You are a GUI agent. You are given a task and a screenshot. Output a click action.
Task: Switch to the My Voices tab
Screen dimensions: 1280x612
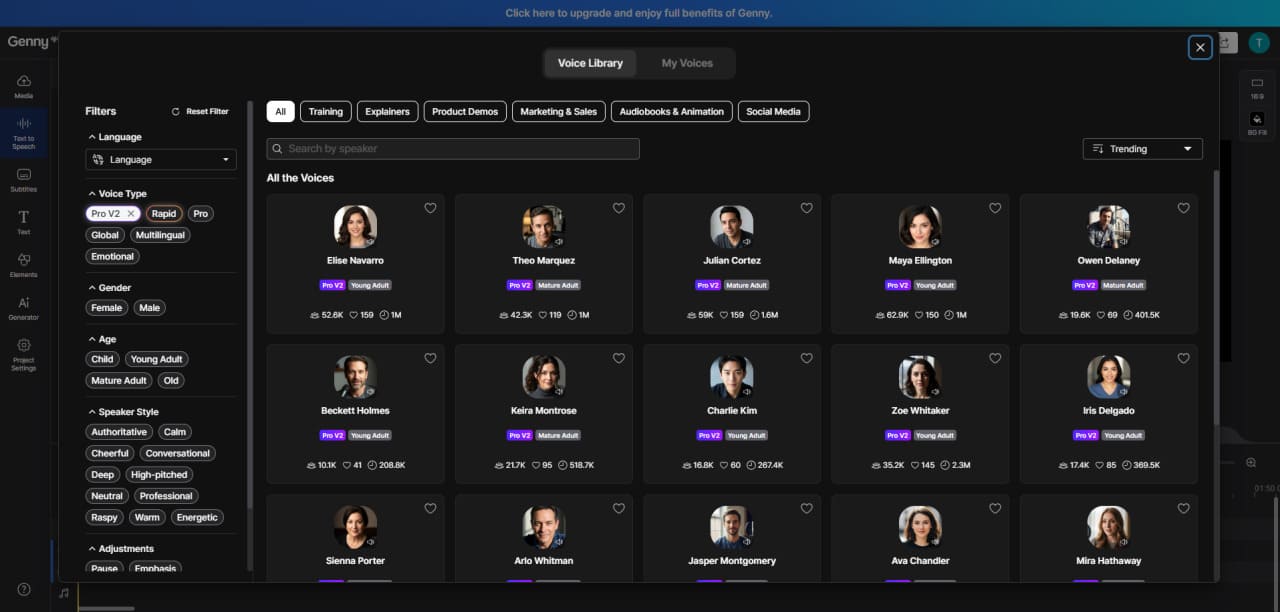pyautogui.click(x=687, y=63)
